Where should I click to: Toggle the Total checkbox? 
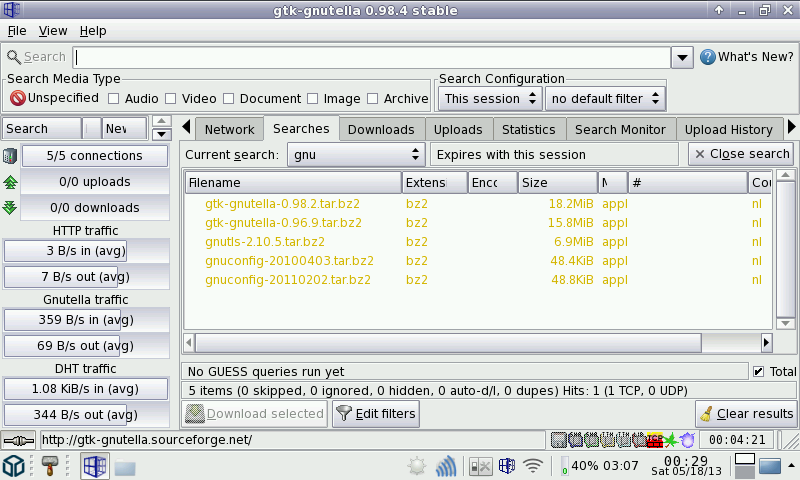(x=758, y=372)
